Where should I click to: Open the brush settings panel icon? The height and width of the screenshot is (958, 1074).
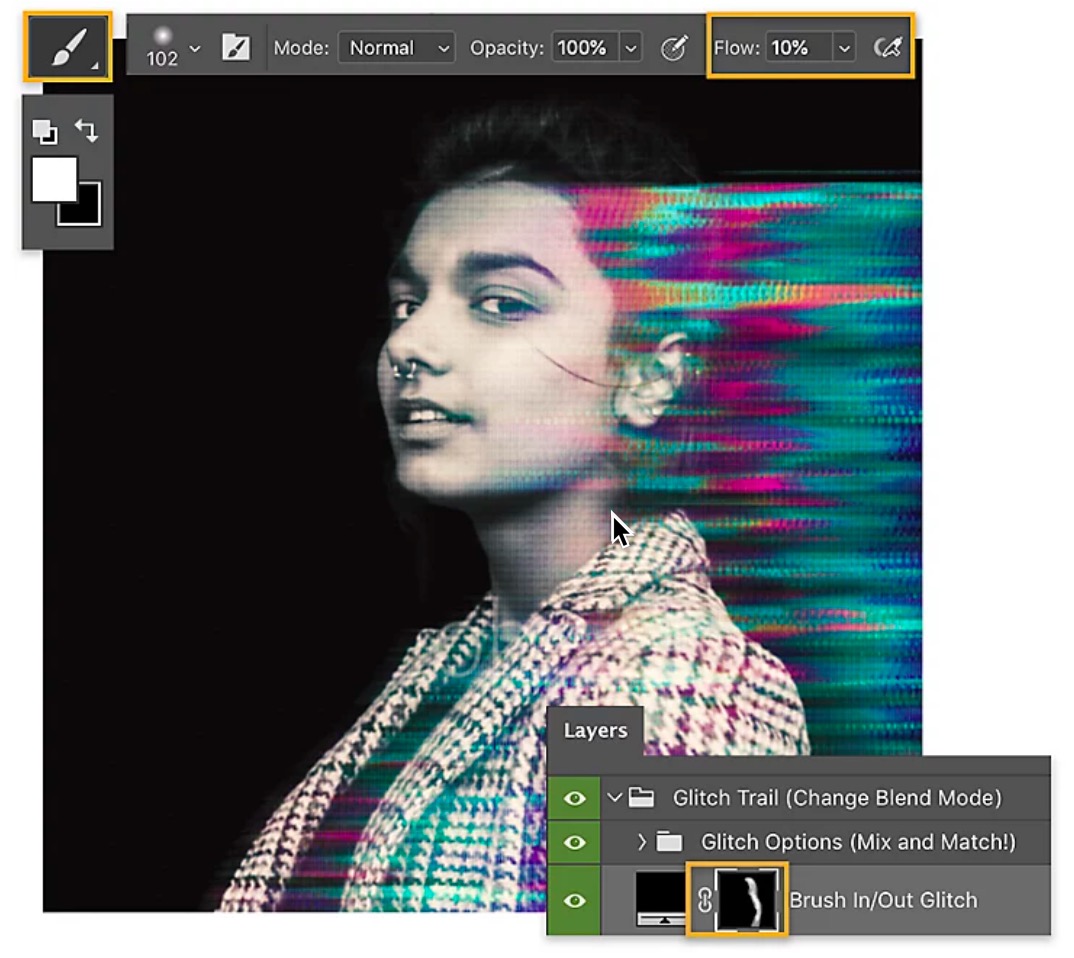point(236,47)
